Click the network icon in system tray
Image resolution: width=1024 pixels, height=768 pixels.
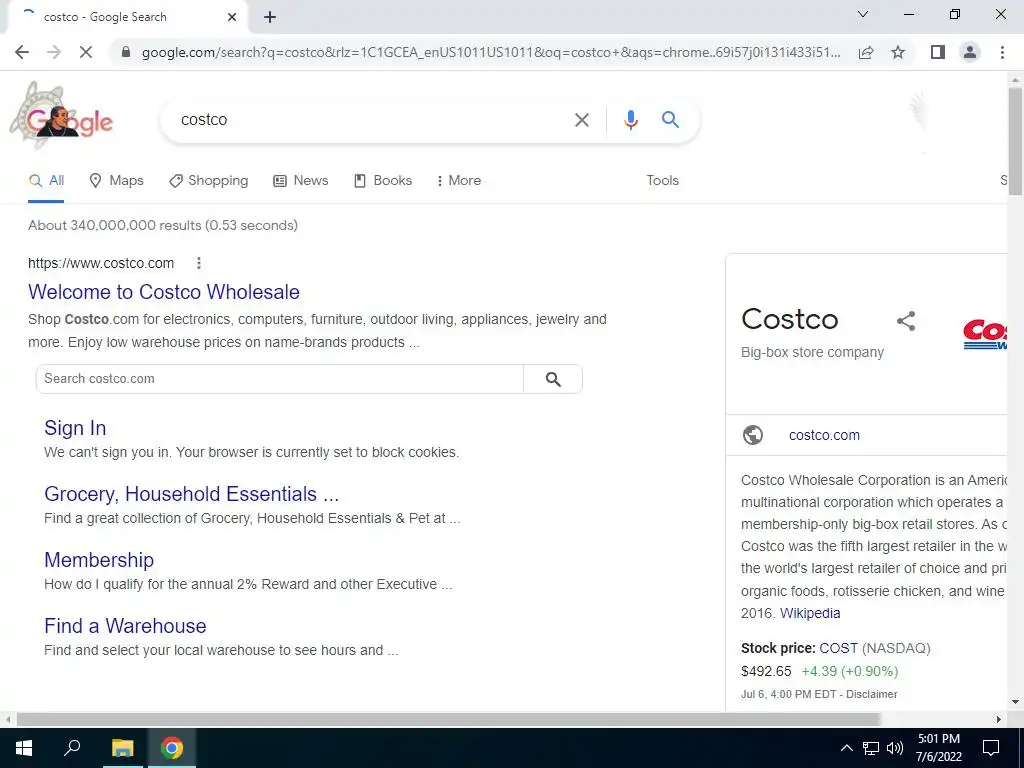pos(871,748)
